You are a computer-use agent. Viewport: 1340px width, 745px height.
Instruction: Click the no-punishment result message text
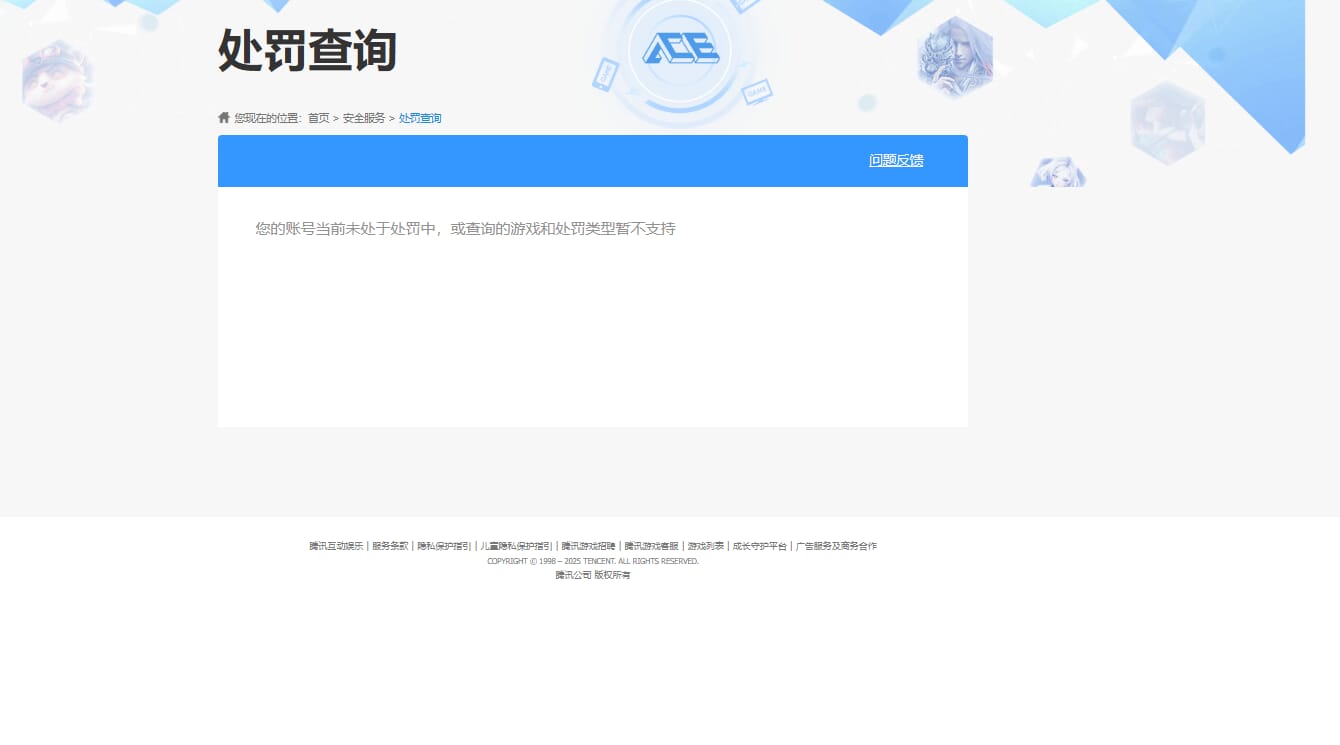pos(464,229)
